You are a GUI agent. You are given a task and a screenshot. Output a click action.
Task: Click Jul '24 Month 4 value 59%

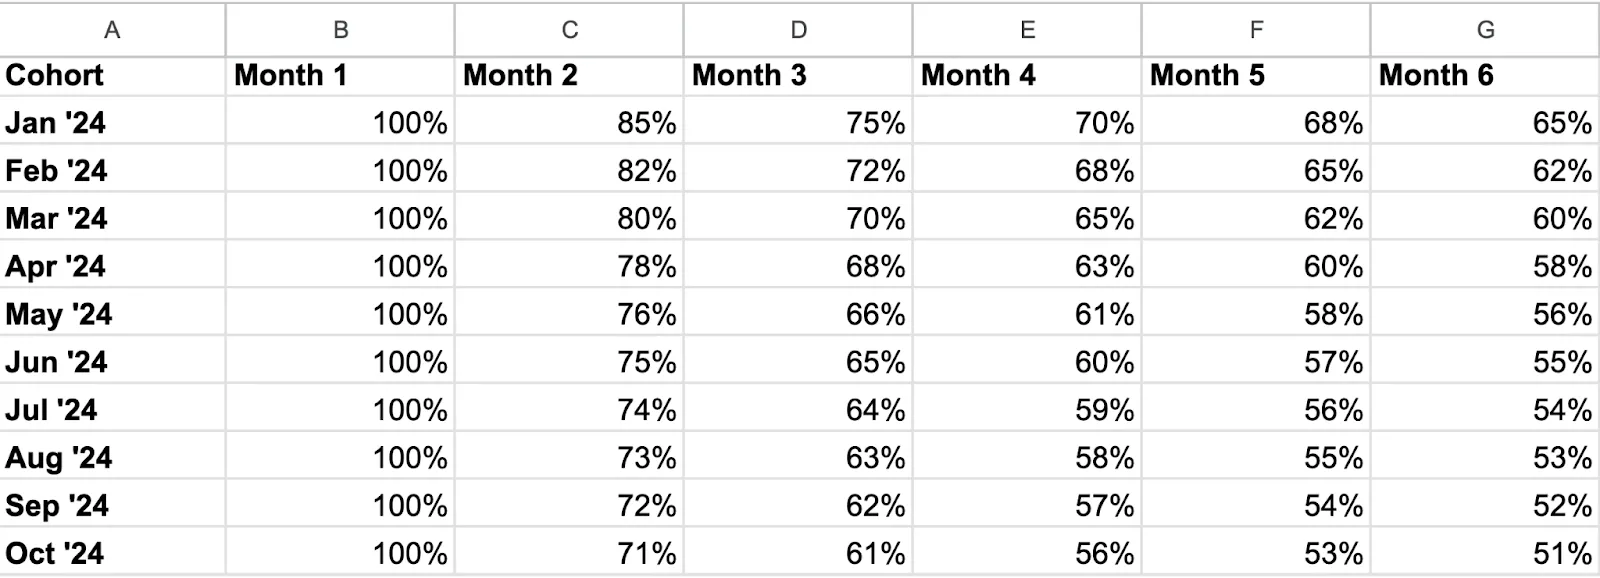(x=1027, y=410)
